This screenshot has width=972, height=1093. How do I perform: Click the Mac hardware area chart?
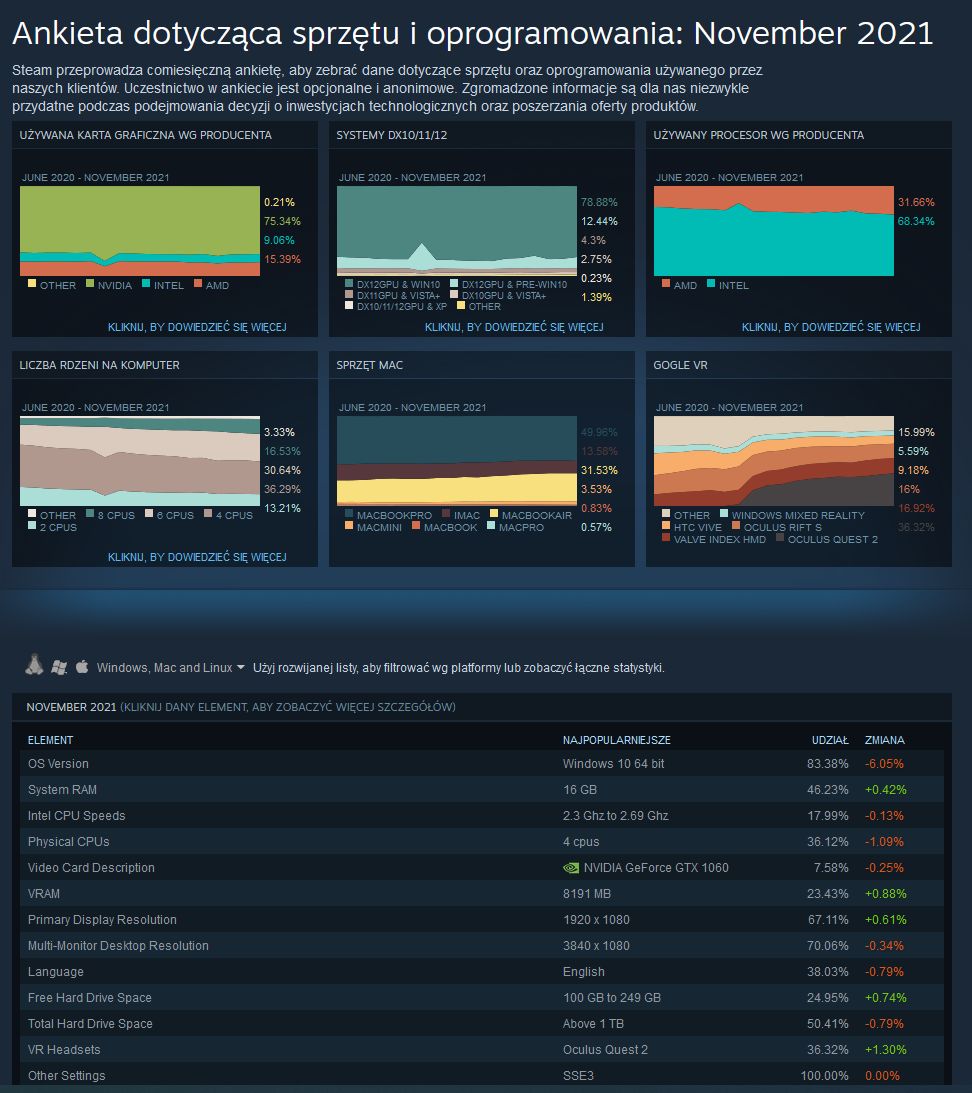[x=457, y=461]
